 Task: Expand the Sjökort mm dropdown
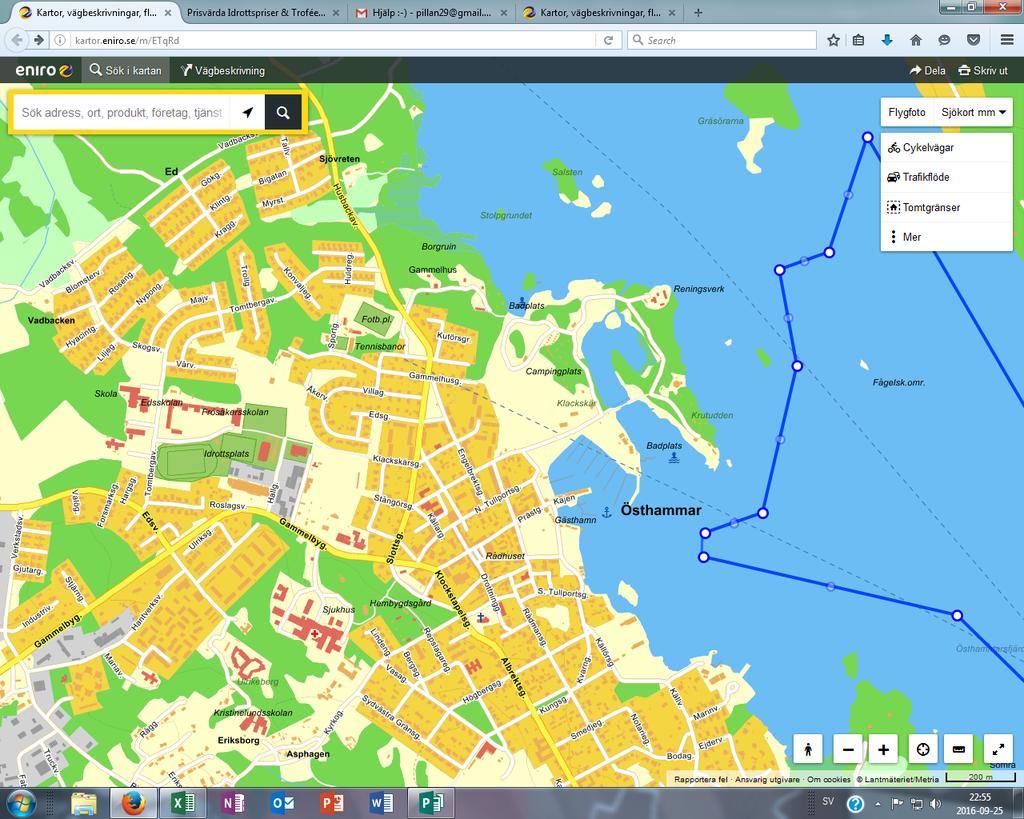click(973, 112)
